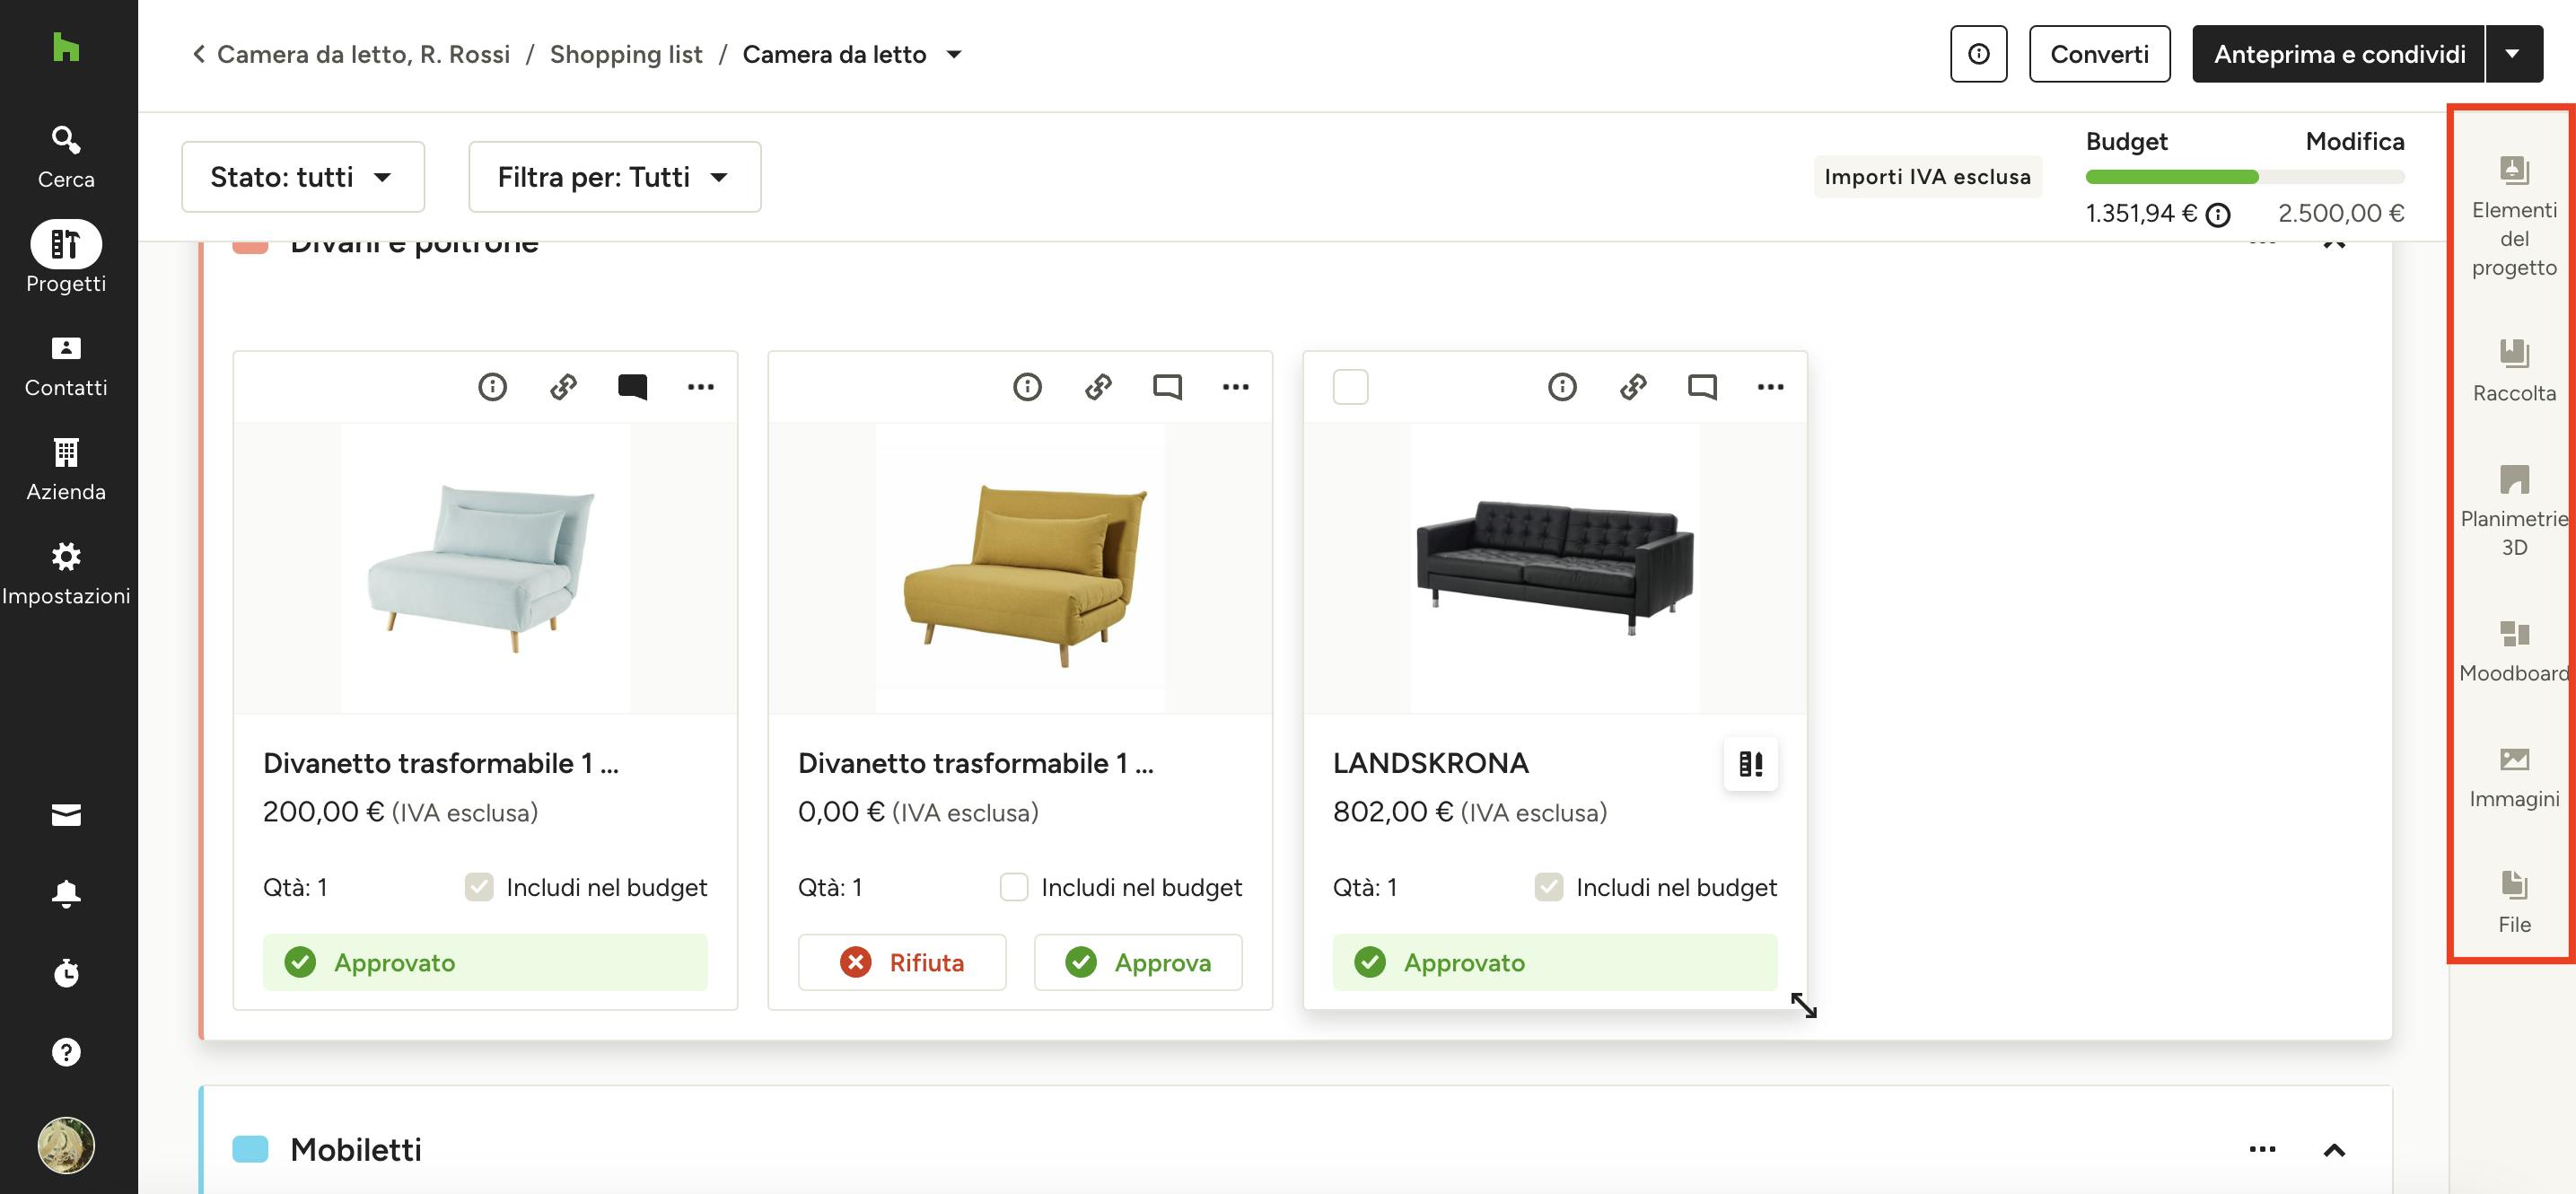Open the black LANDSKRONA sofa thumbnail
The width and height of the screenshot is (2576, 1194).
click(1555, 568)
